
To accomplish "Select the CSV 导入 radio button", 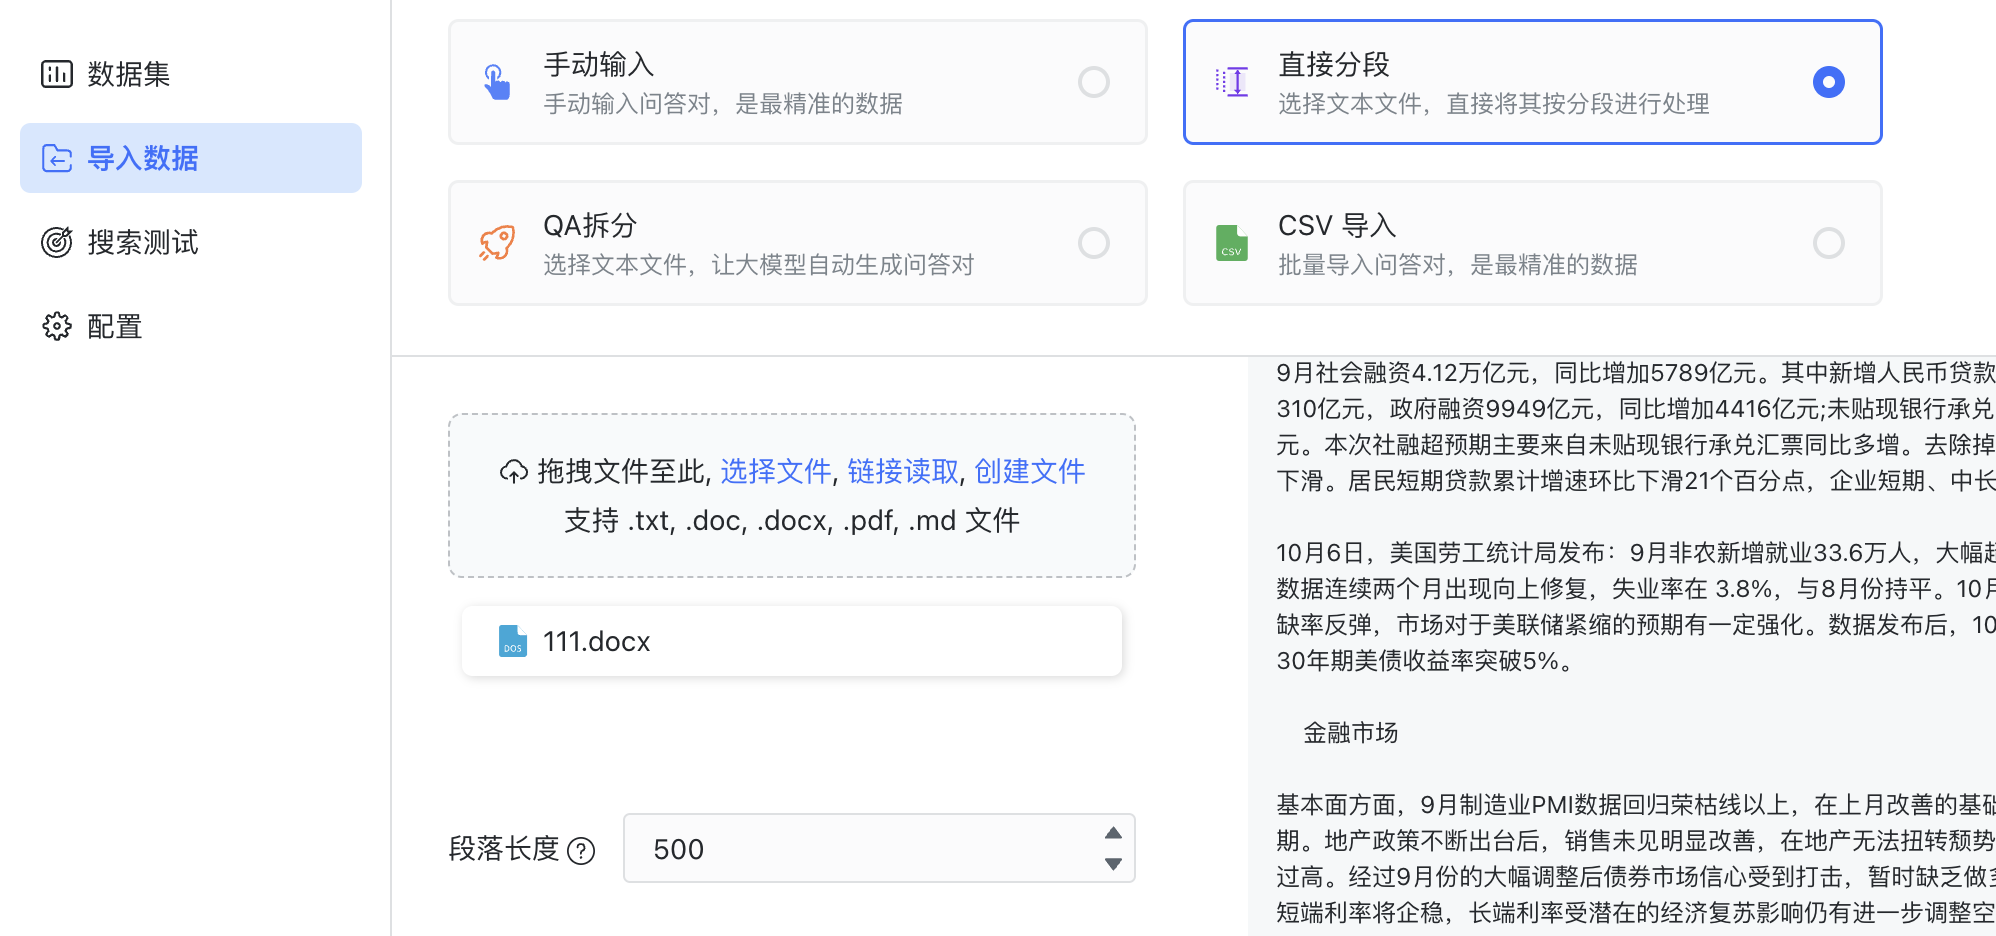I will pos(1829,243).
